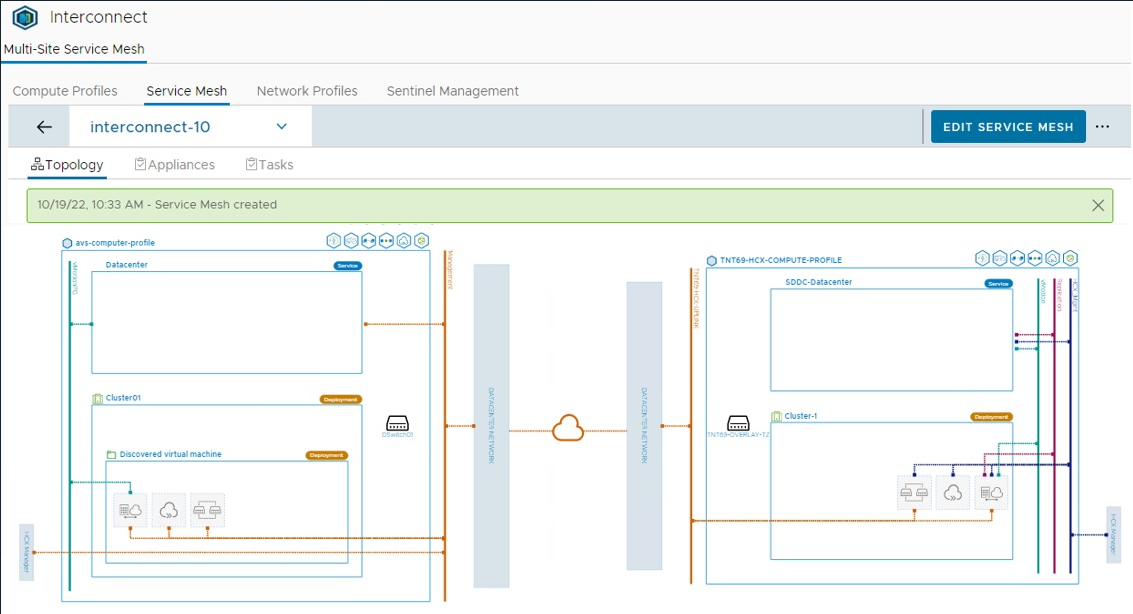The width and height of the screenshot is (1133, 614).
Task: Click lightning hexagon service icon on avs-computer-profile
Action: pos(334,241)
